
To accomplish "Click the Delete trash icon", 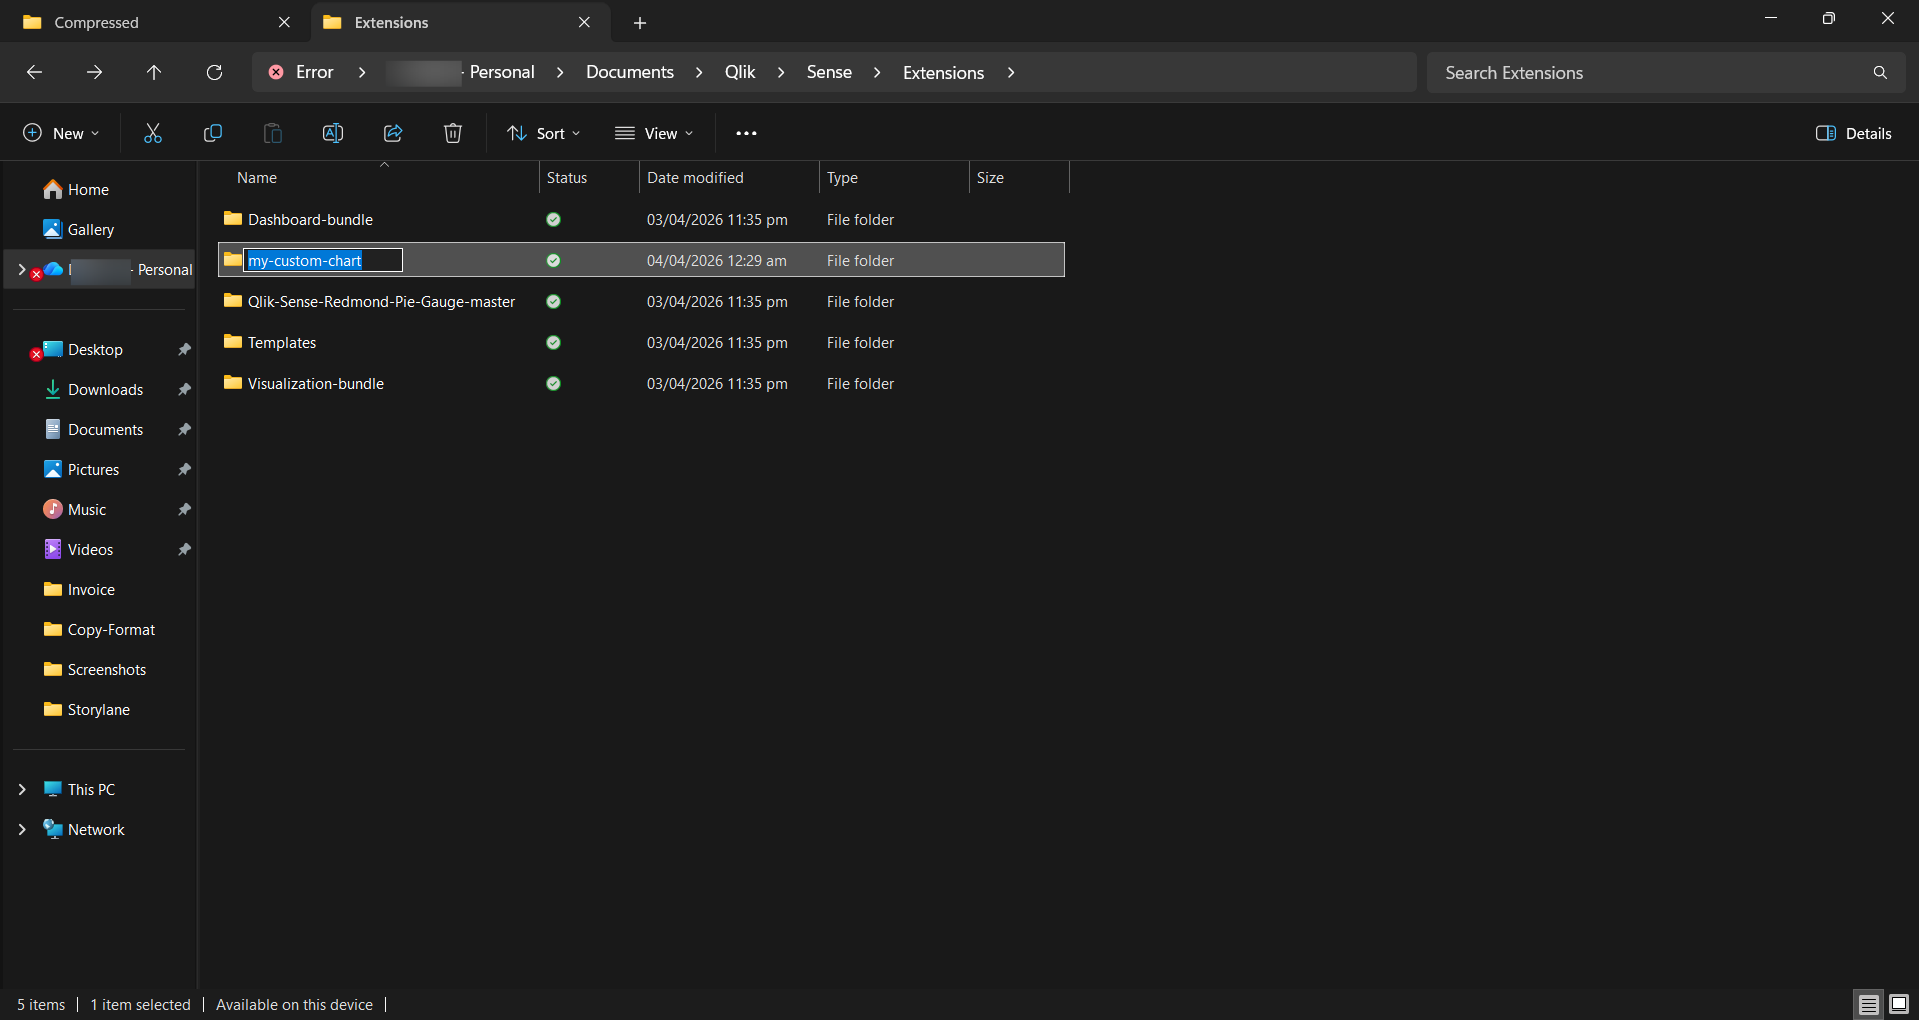I will point(453,133).
